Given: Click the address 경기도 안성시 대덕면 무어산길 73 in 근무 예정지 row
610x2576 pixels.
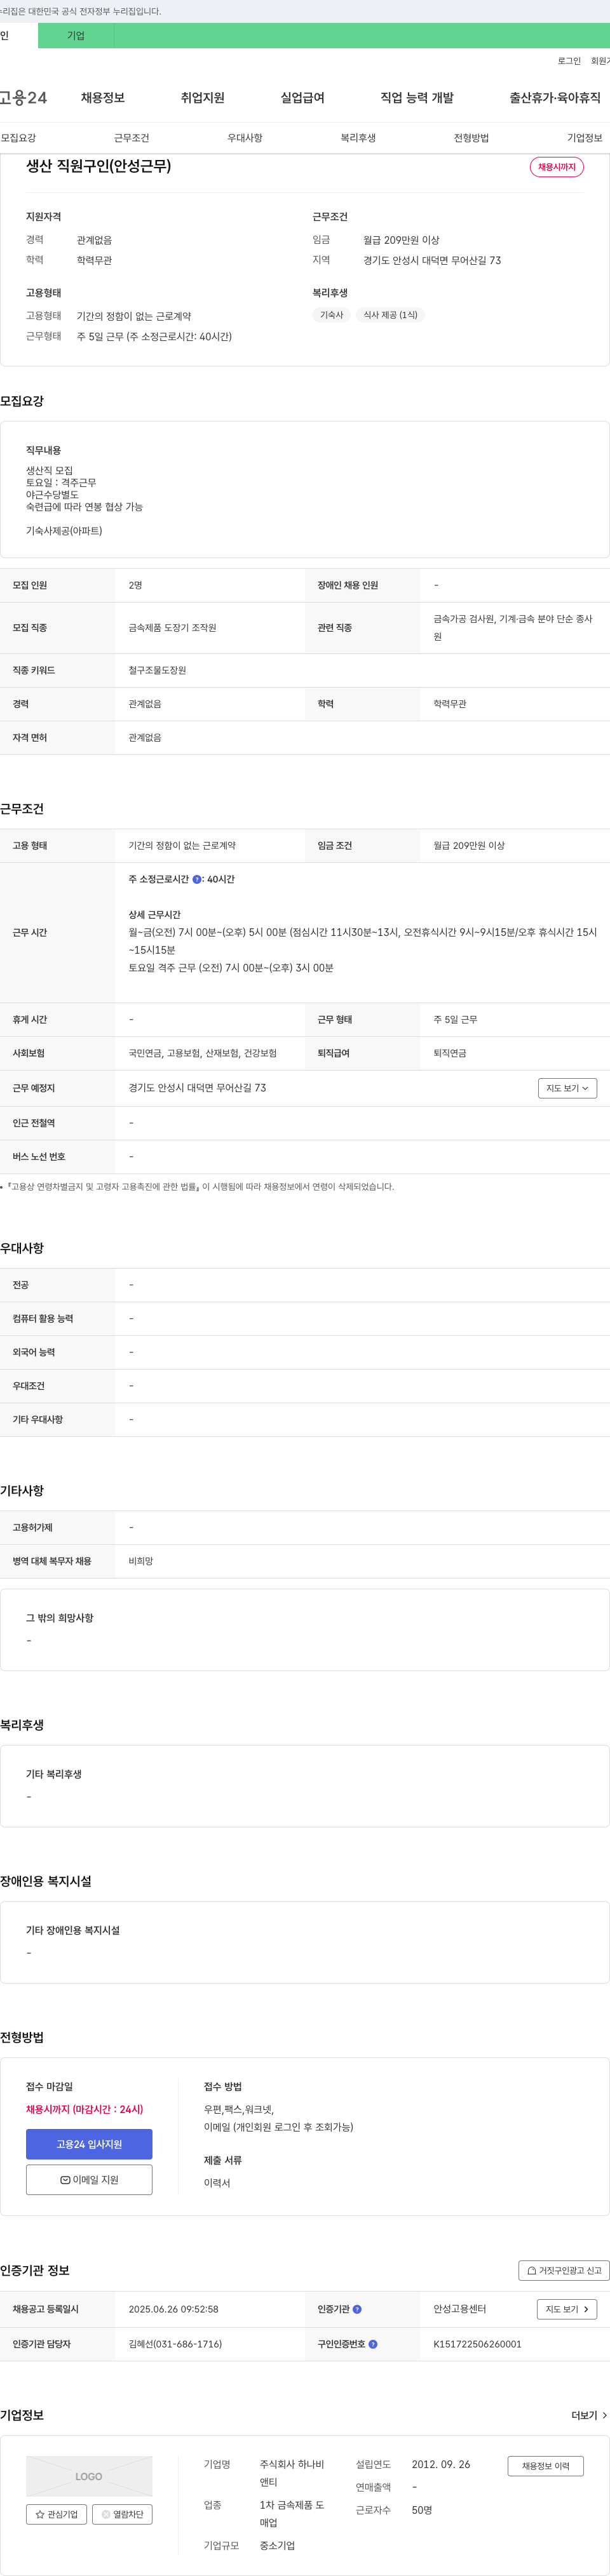Looking at the screenshot, I should click(x=197, y=1088).
